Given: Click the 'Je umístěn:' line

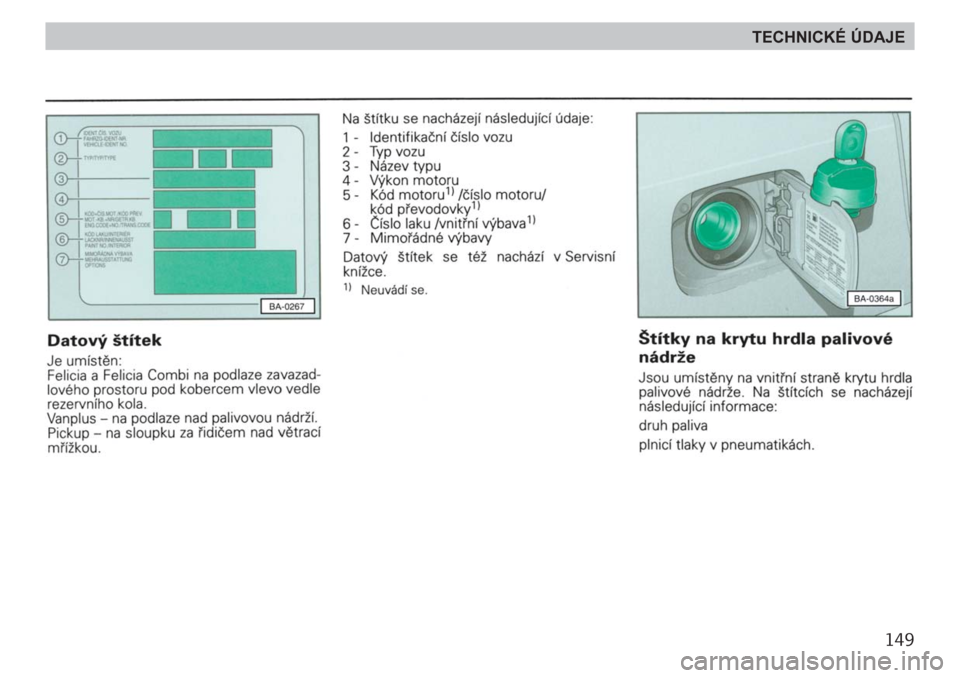Looking at the screenshot, I should [x=84, y=361].
